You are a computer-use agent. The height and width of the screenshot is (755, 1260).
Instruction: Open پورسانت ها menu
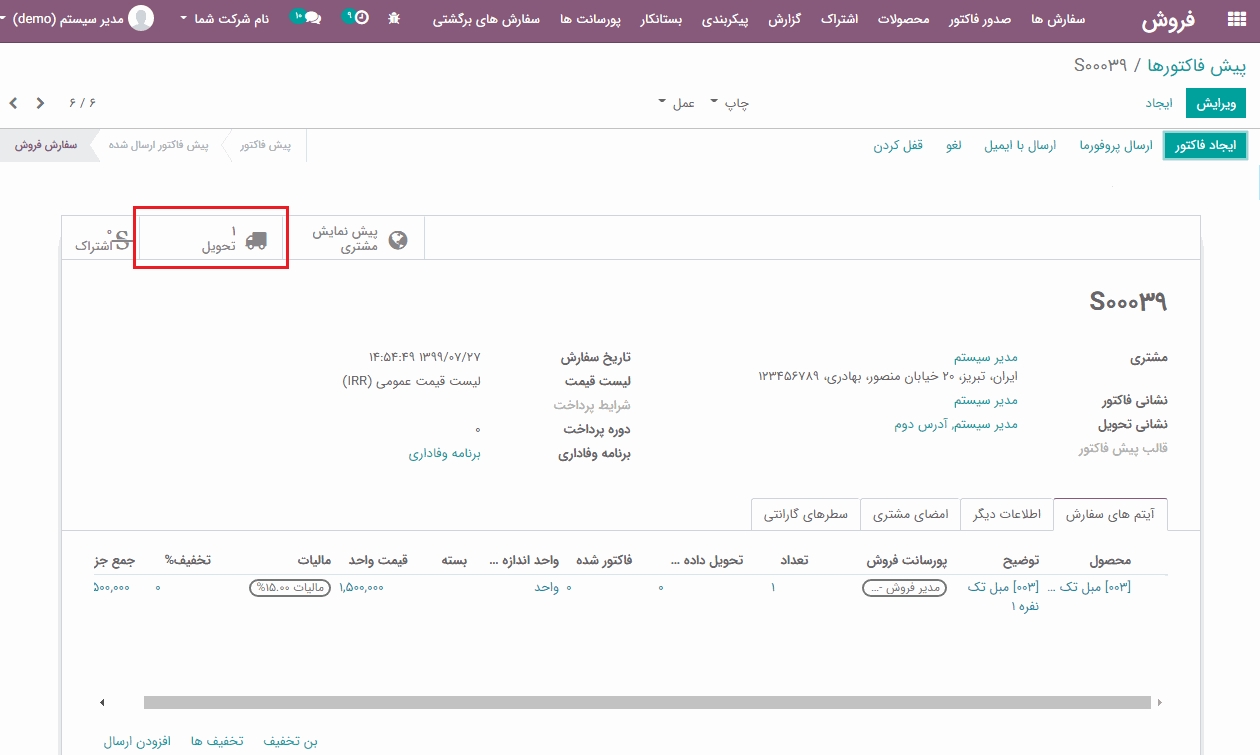click(590, 19)
